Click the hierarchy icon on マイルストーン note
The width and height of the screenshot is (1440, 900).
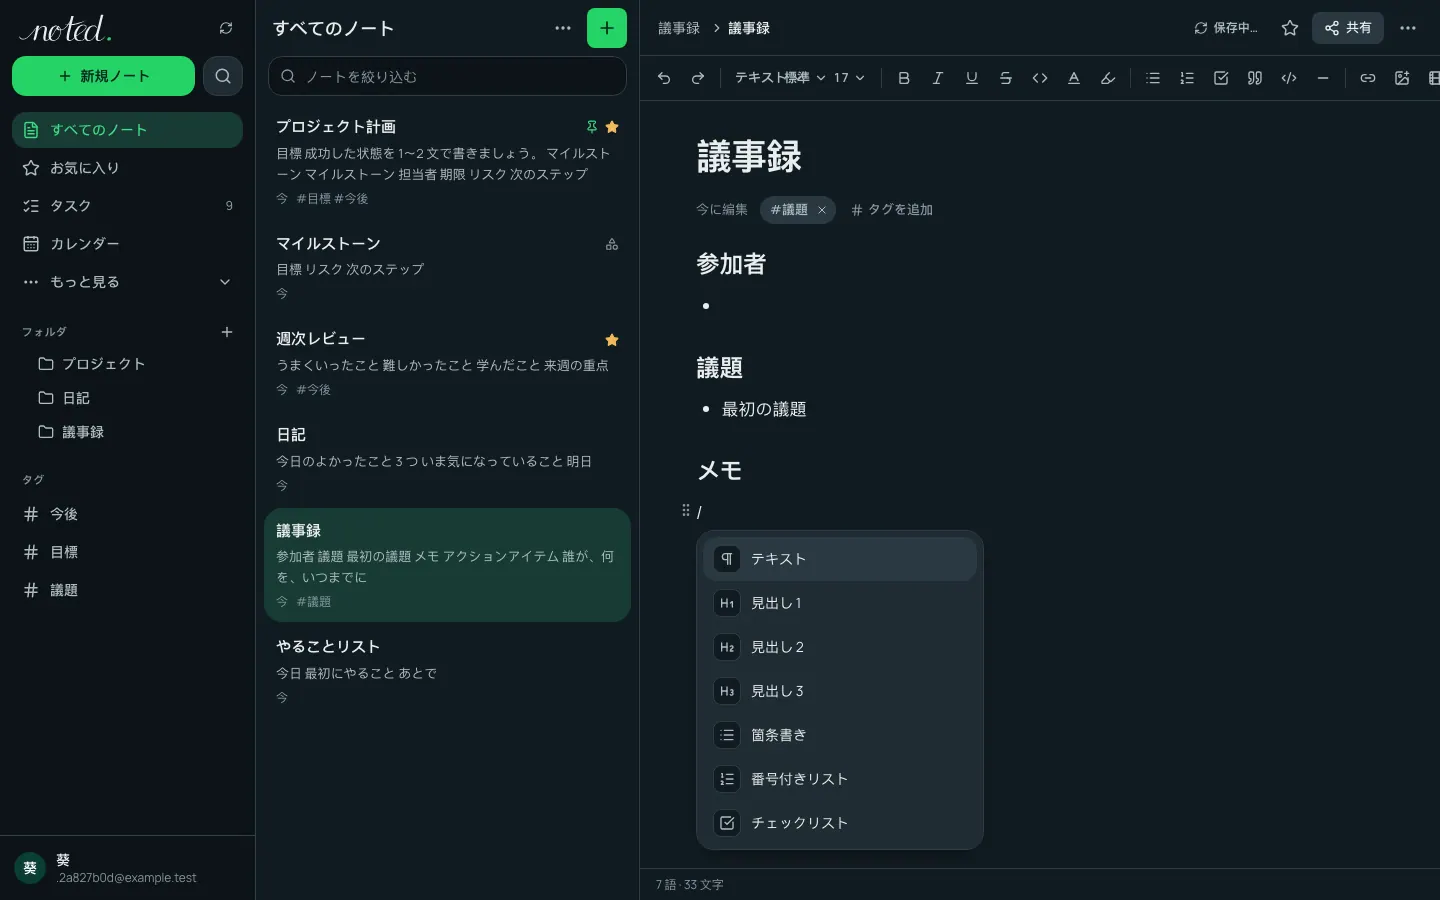tap(612, 244)
